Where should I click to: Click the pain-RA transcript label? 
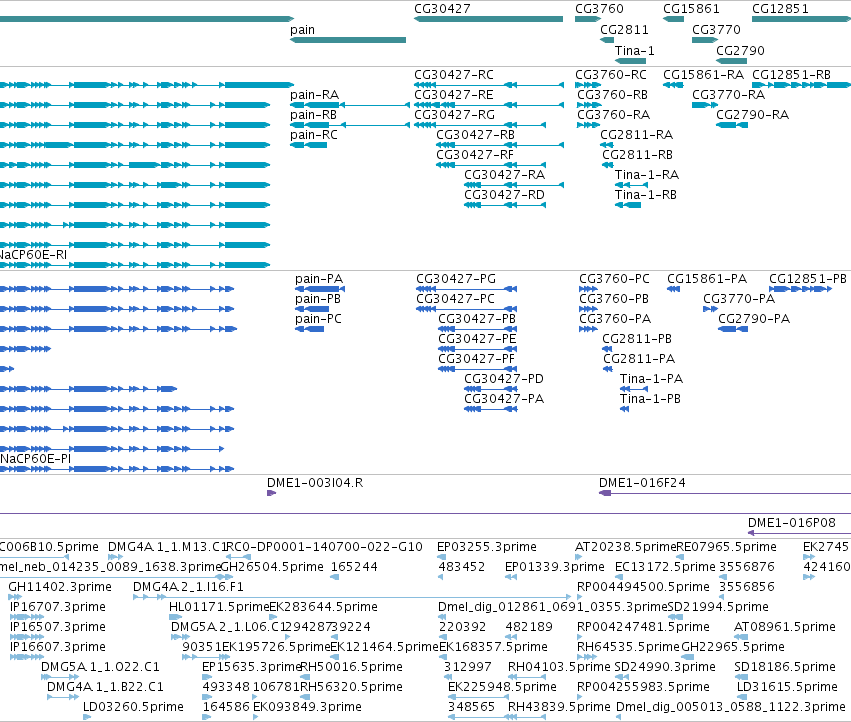point(314,95)
